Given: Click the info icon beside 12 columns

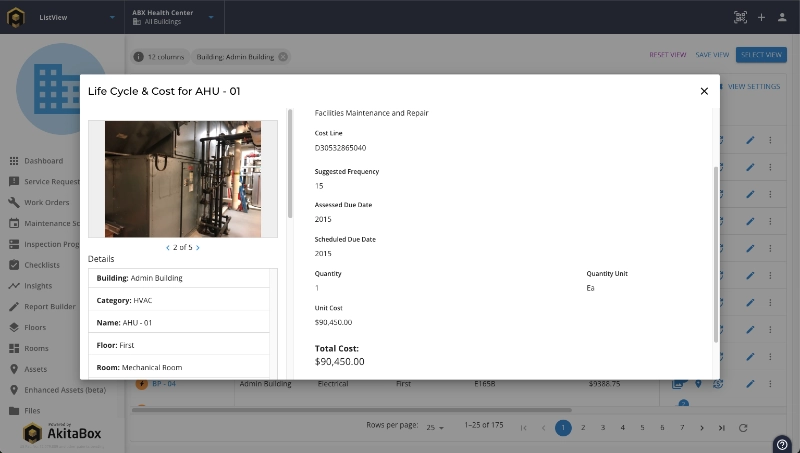Looking at the screenshot, I should [139, 57].
